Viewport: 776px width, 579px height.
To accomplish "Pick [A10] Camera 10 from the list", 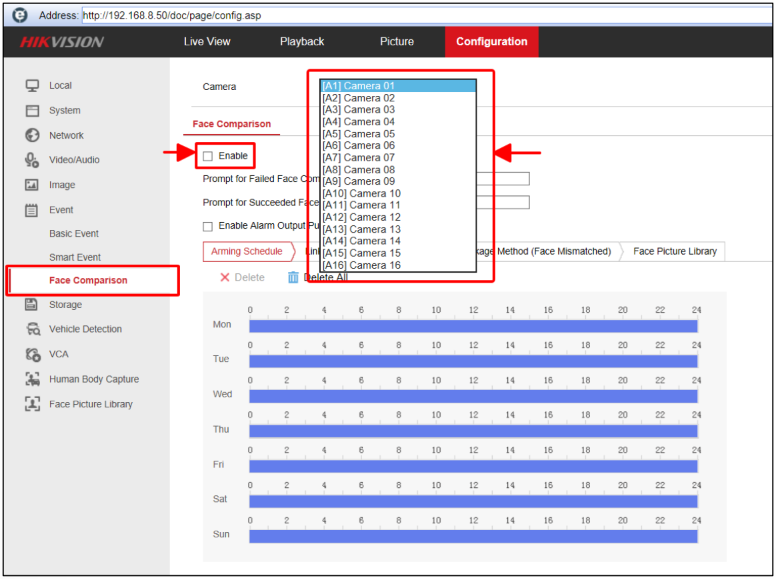I will pos(361,193).
